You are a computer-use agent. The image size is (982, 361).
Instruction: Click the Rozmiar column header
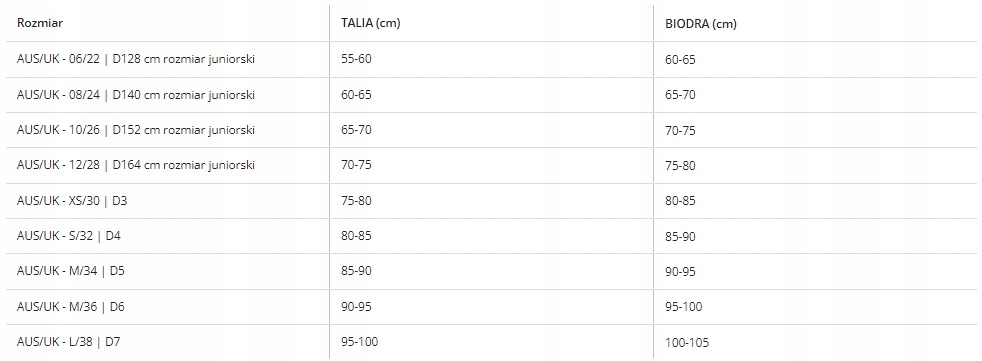[x=40, y=24]
